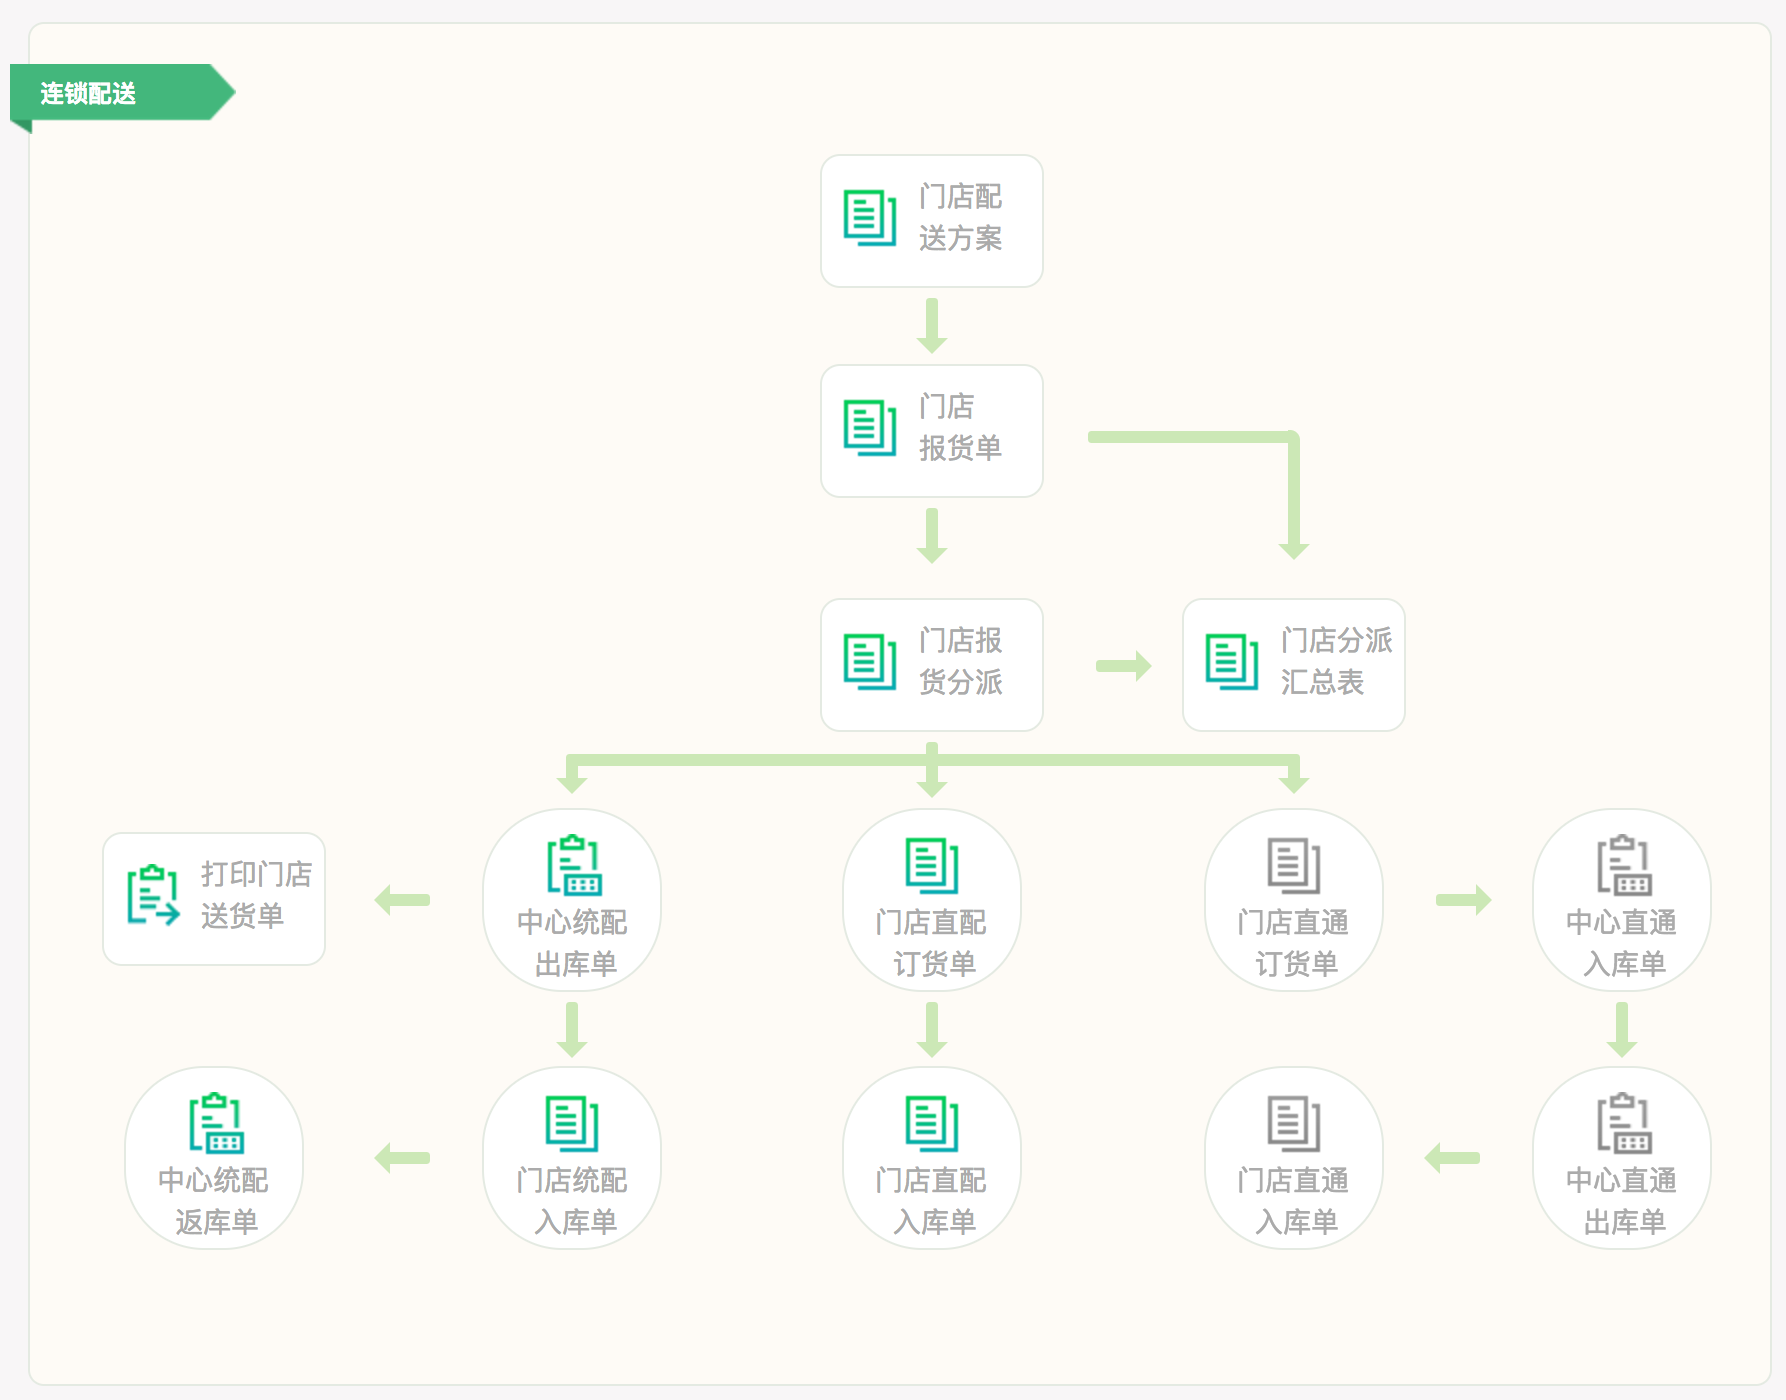
Task: Select the 门店直配订货单 icon
Action: [x=931, y=865]
